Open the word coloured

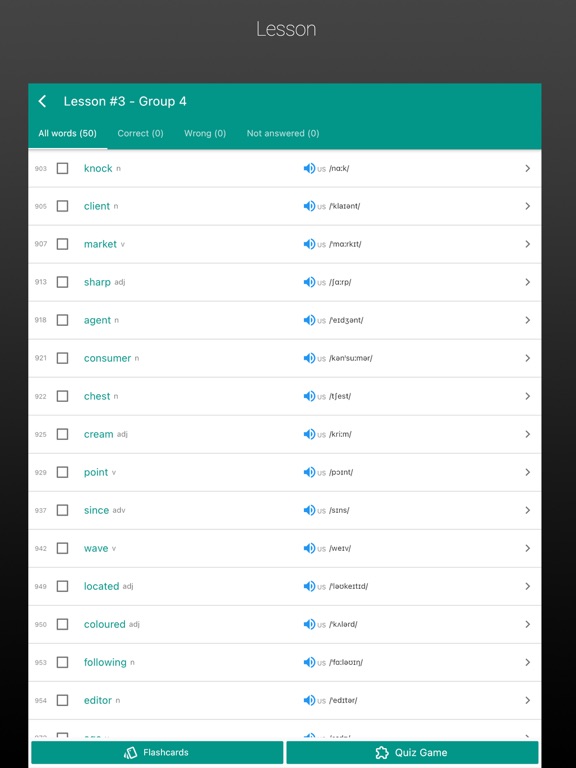pos(105,624)
